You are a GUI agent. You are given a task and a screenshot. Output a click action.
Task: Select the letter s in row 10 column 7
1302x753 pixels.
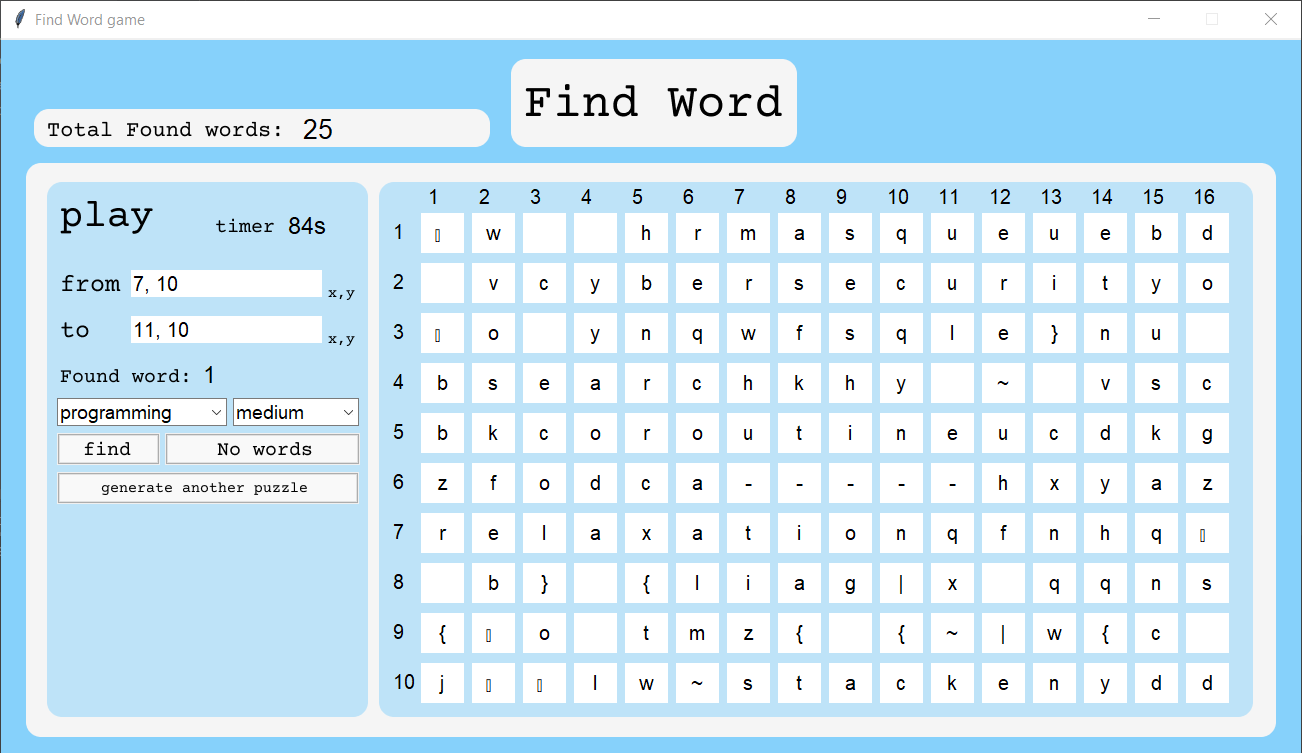click(x=748, y=683)
